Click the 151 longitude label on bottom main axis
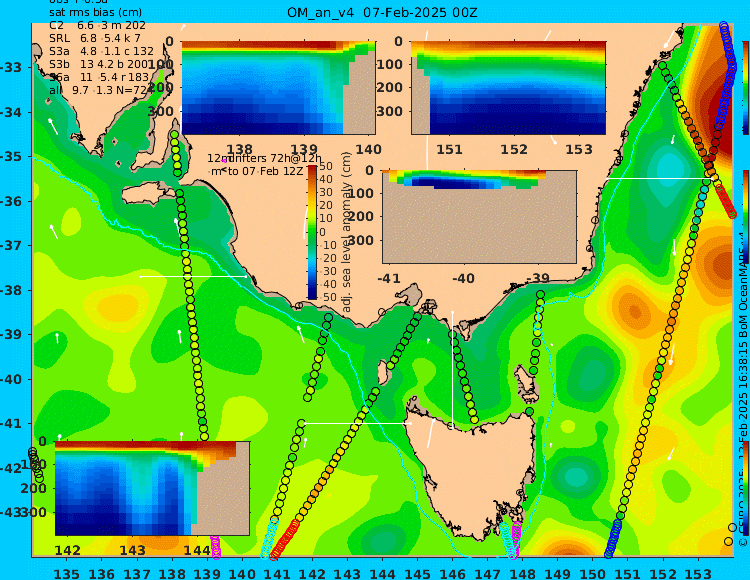 click(628, 573)
